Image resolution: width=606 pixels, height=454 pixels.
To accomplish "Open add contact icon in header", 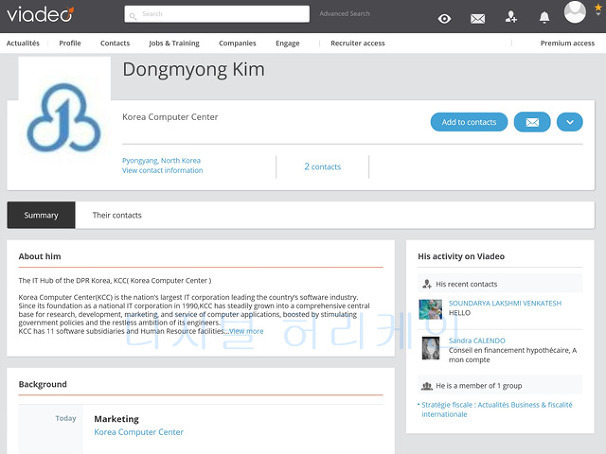I will pos(511,17).
